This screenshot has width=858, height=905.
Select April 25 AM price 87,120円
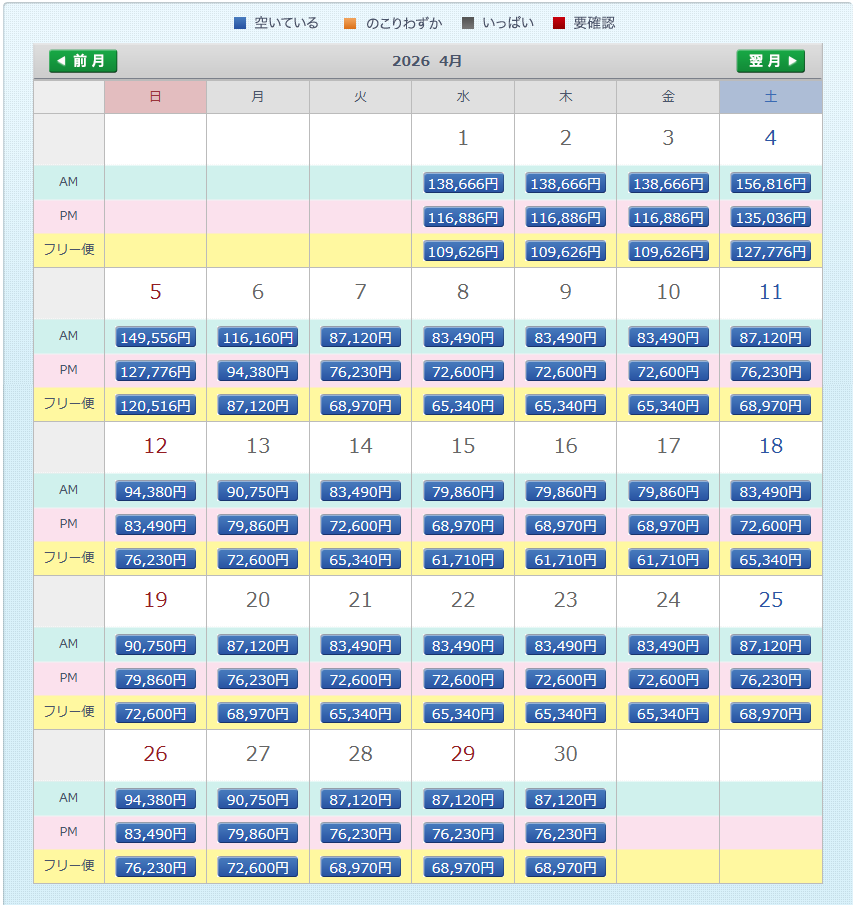(x=770, y=645)
